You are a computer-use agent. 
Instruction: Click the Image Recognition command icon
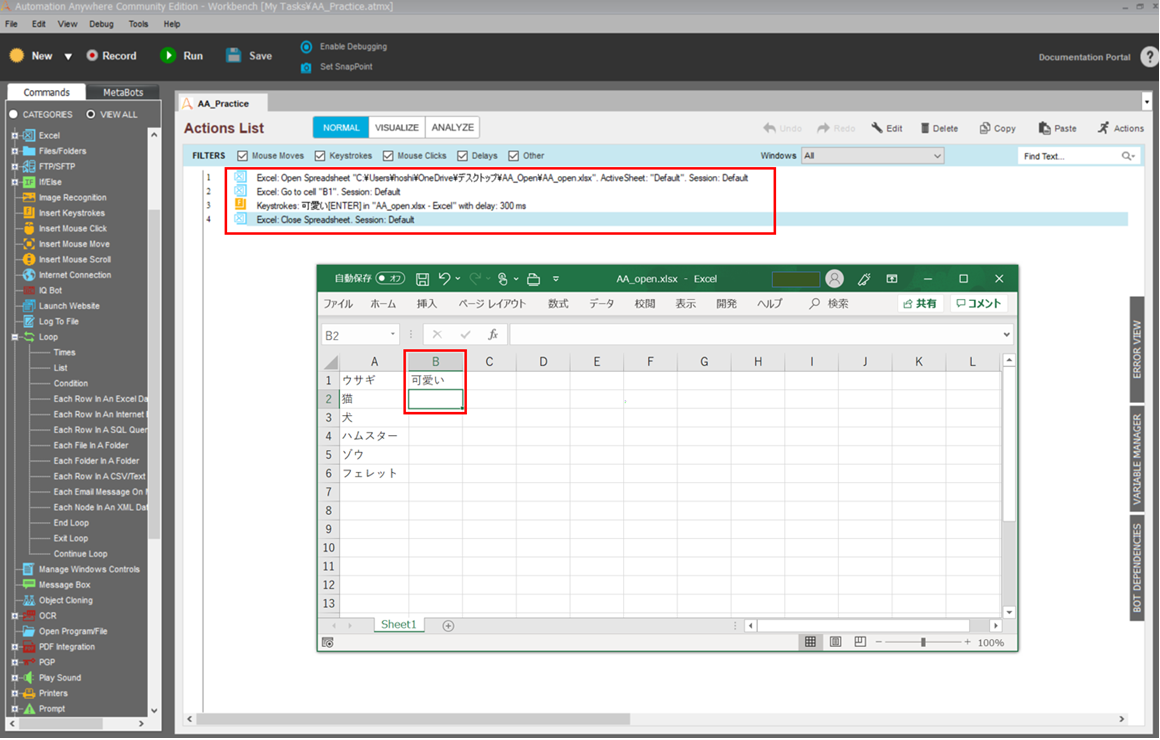pos(29,198)
